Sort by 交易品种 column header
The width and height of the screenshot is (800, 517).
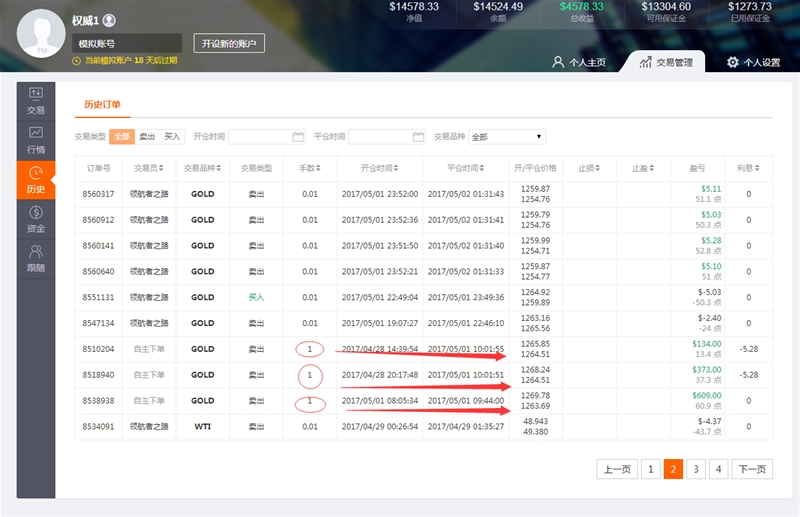pos(203,168)
